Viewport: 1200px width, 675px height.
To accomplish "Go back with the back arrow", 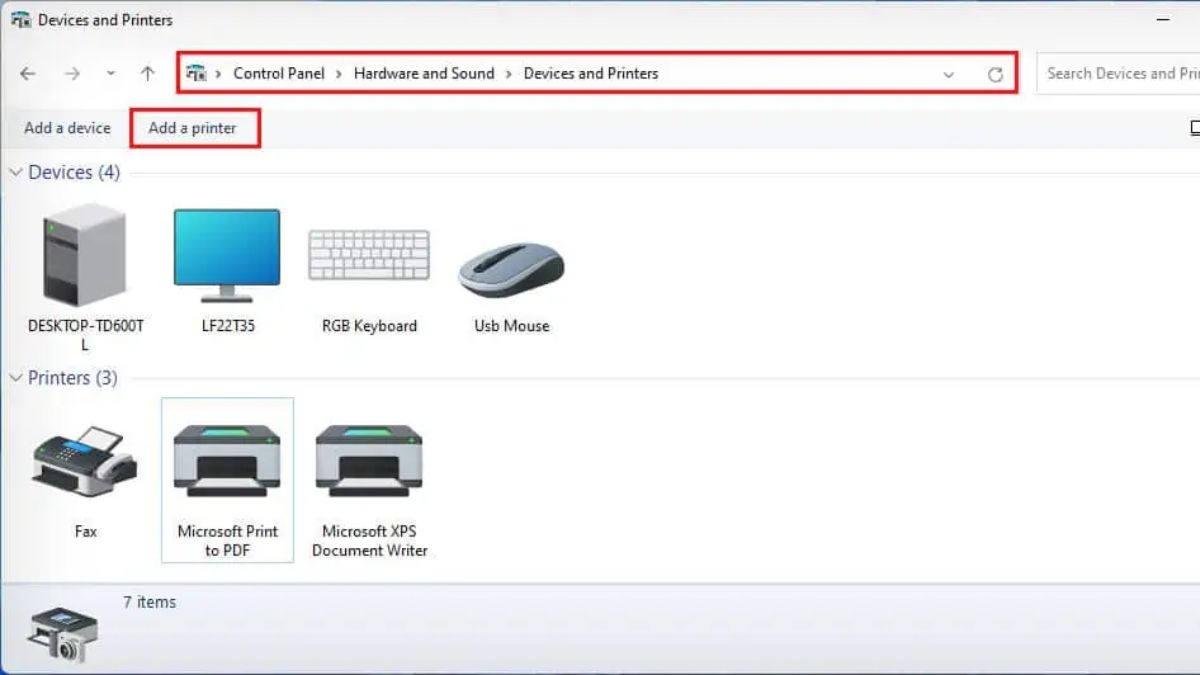I will [28, 74].
